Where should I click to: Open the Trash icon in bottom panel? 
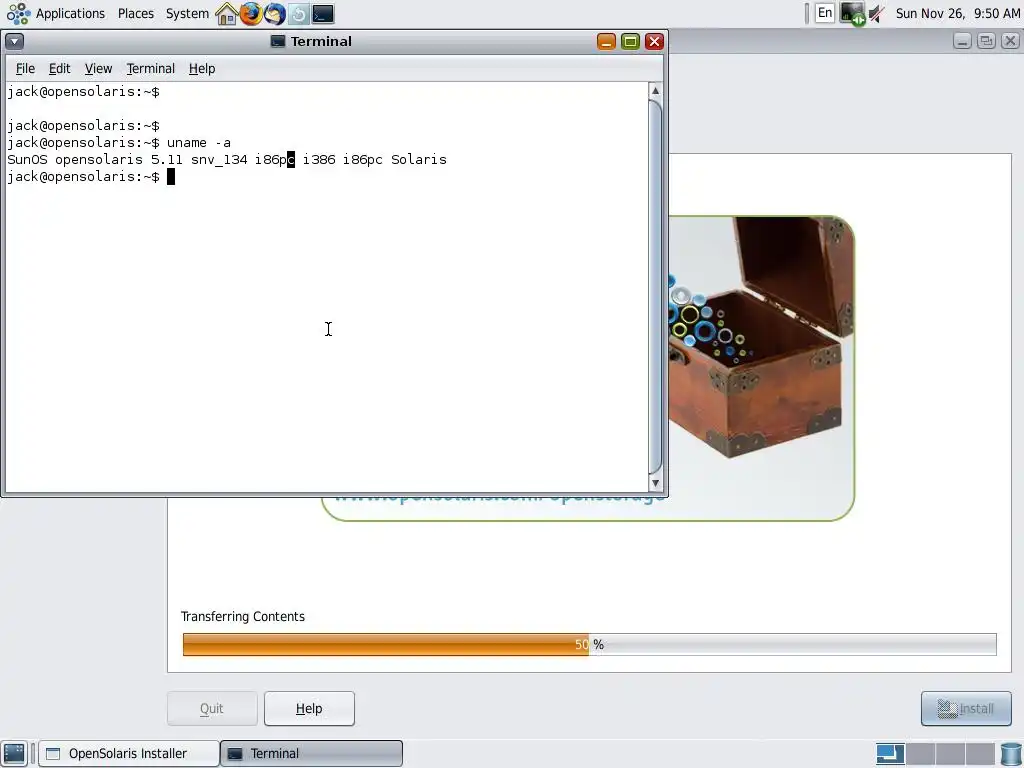[x=1010, y=753]
